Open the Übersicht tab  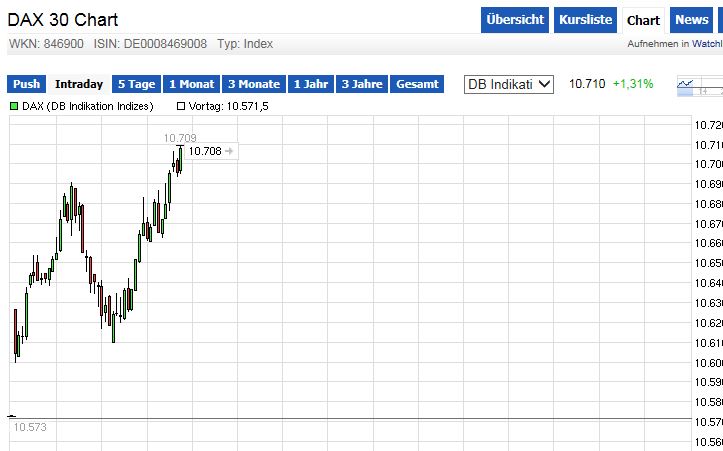(515, 20)
